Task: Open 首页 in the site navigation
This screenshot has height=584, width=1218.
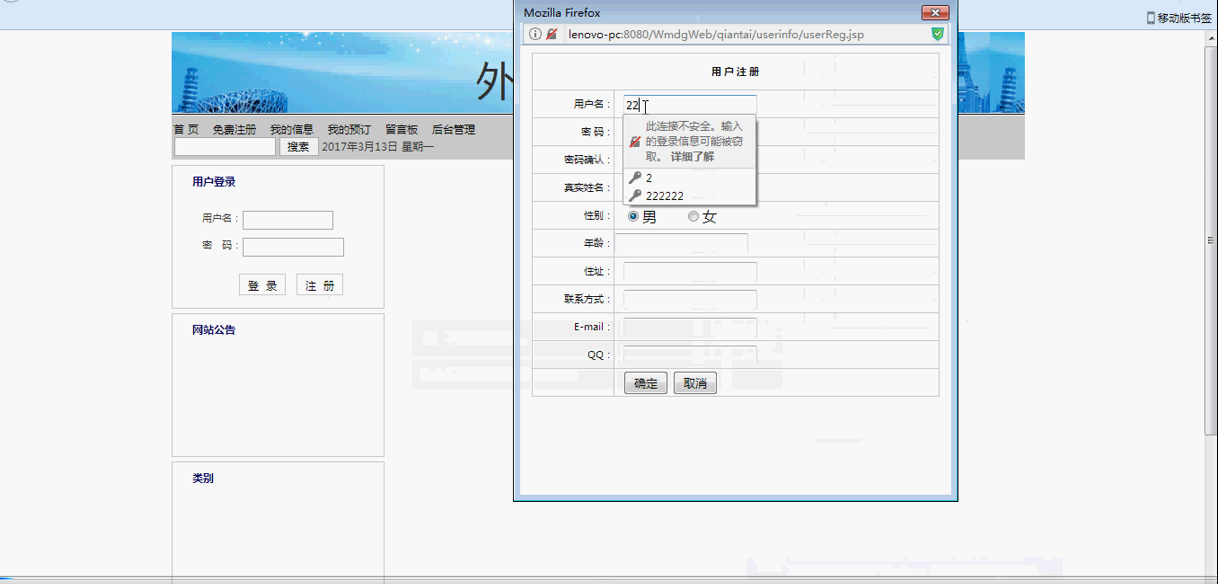Action: point(186,129)
